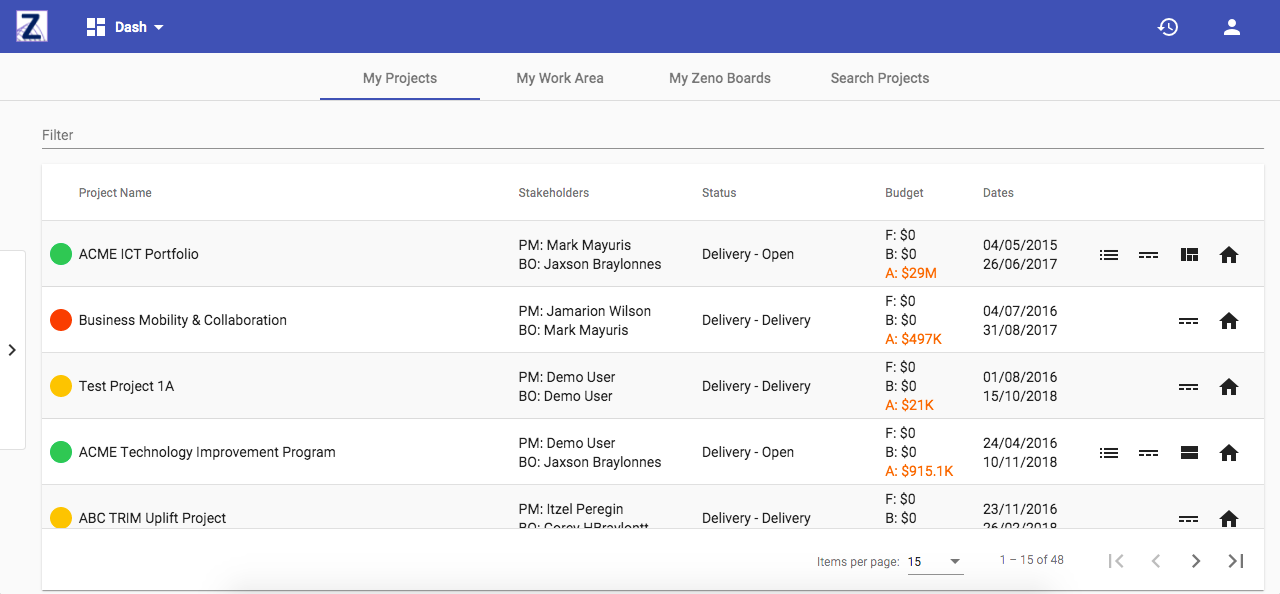Open the Dash dropdown menu
Viewport: 1280px width, 594px height.
coord(125,27)
